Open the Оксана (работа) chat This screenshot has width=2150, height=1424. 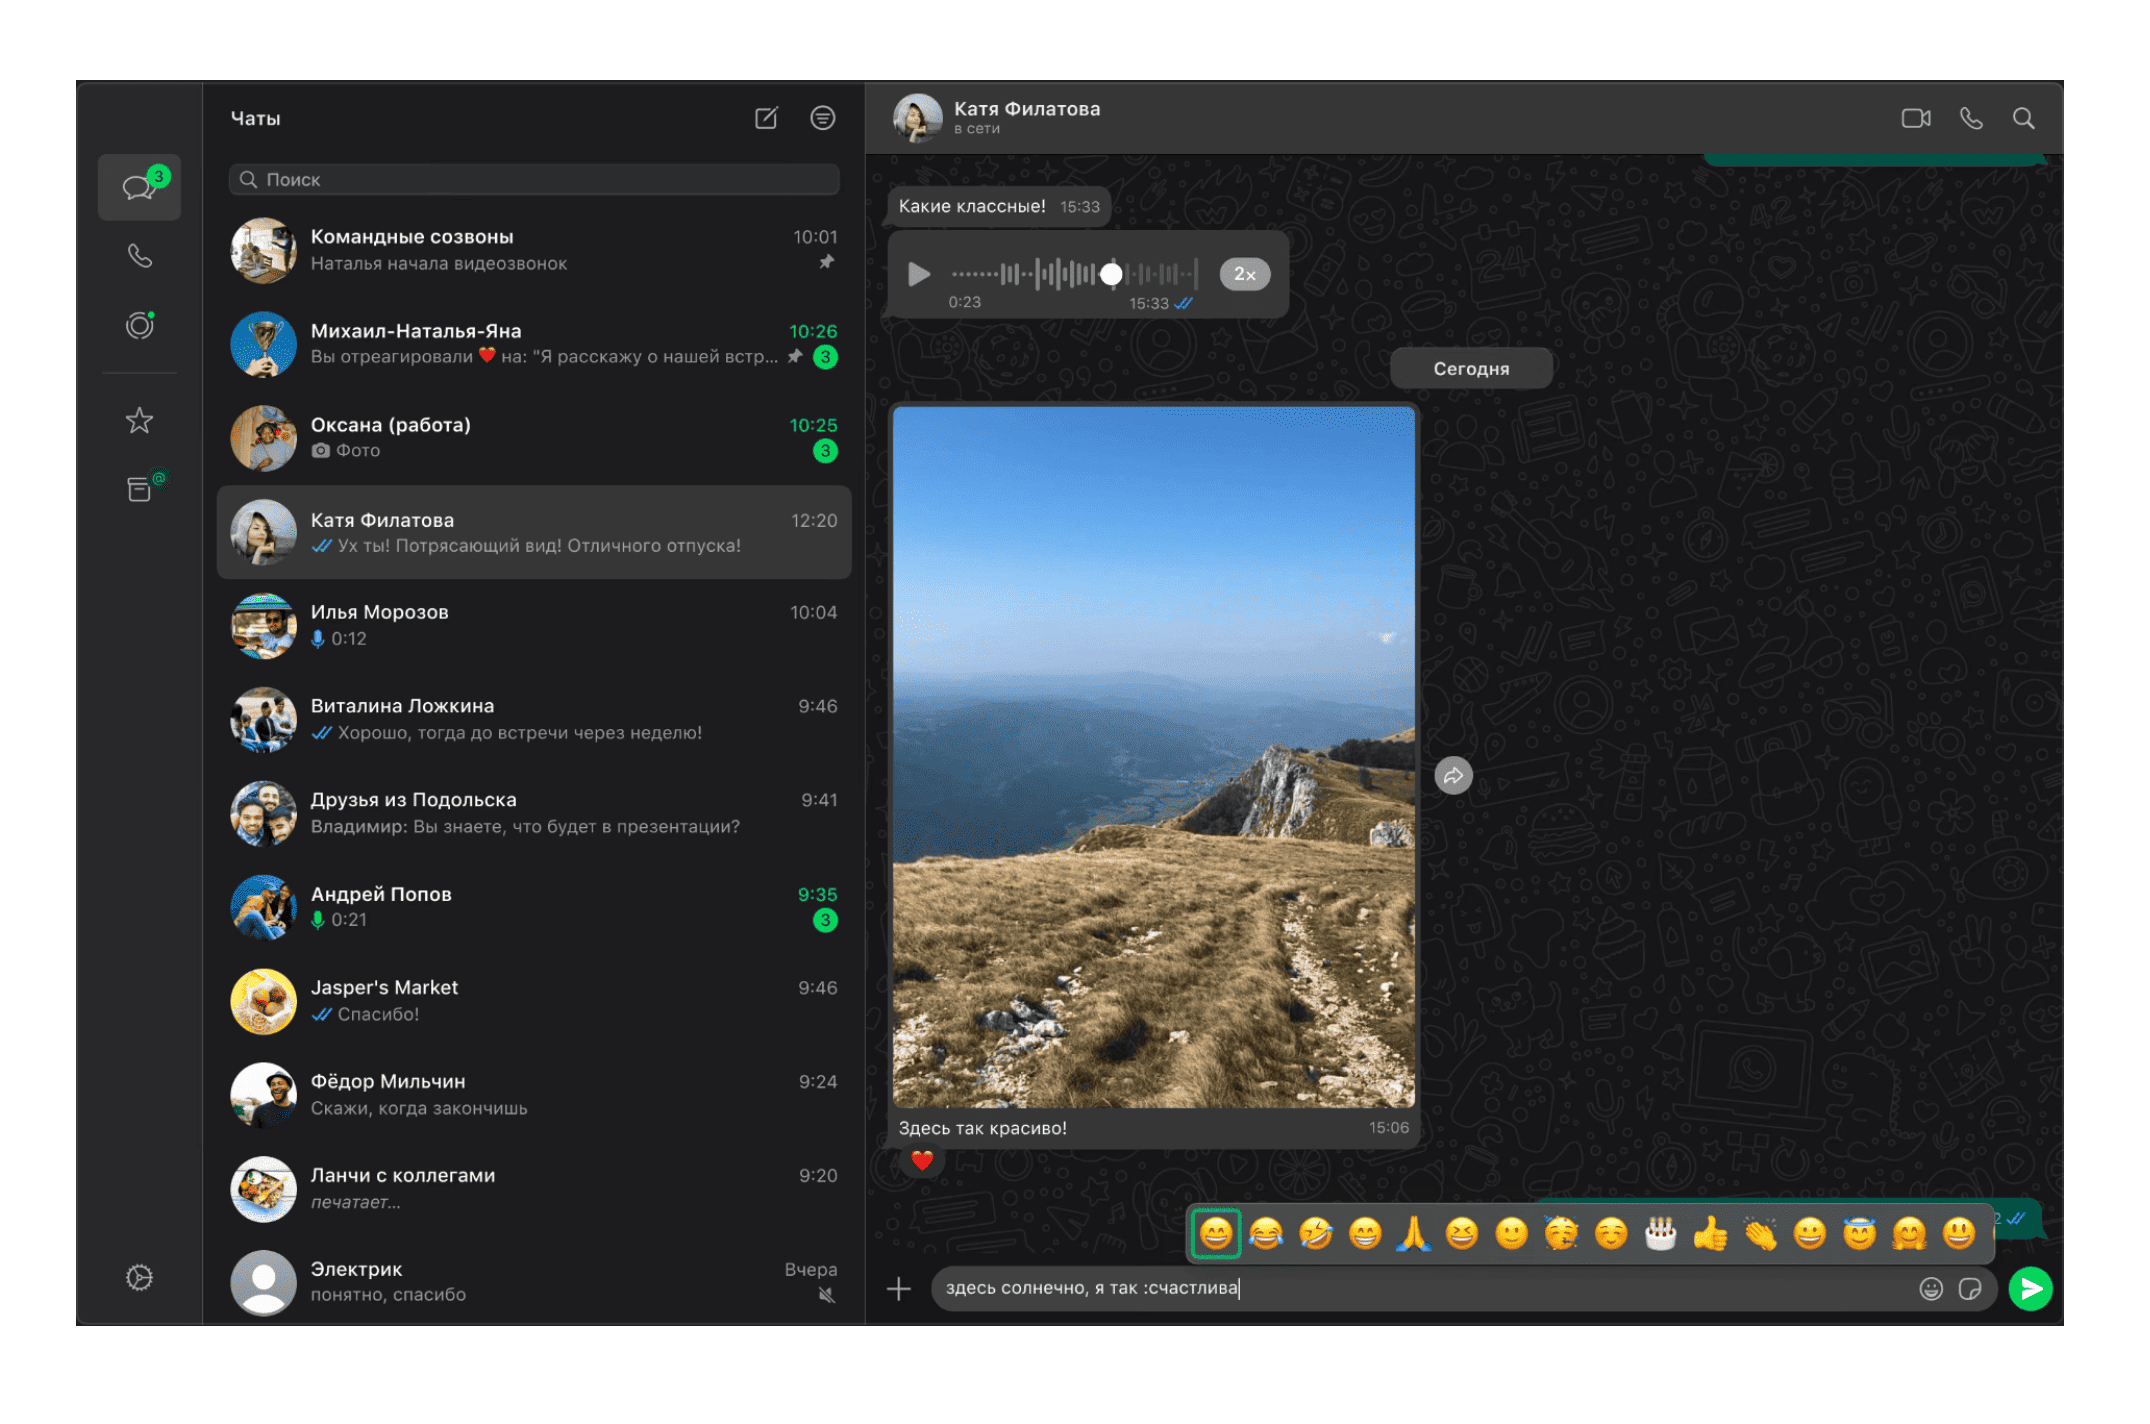[x=534, y=437]
